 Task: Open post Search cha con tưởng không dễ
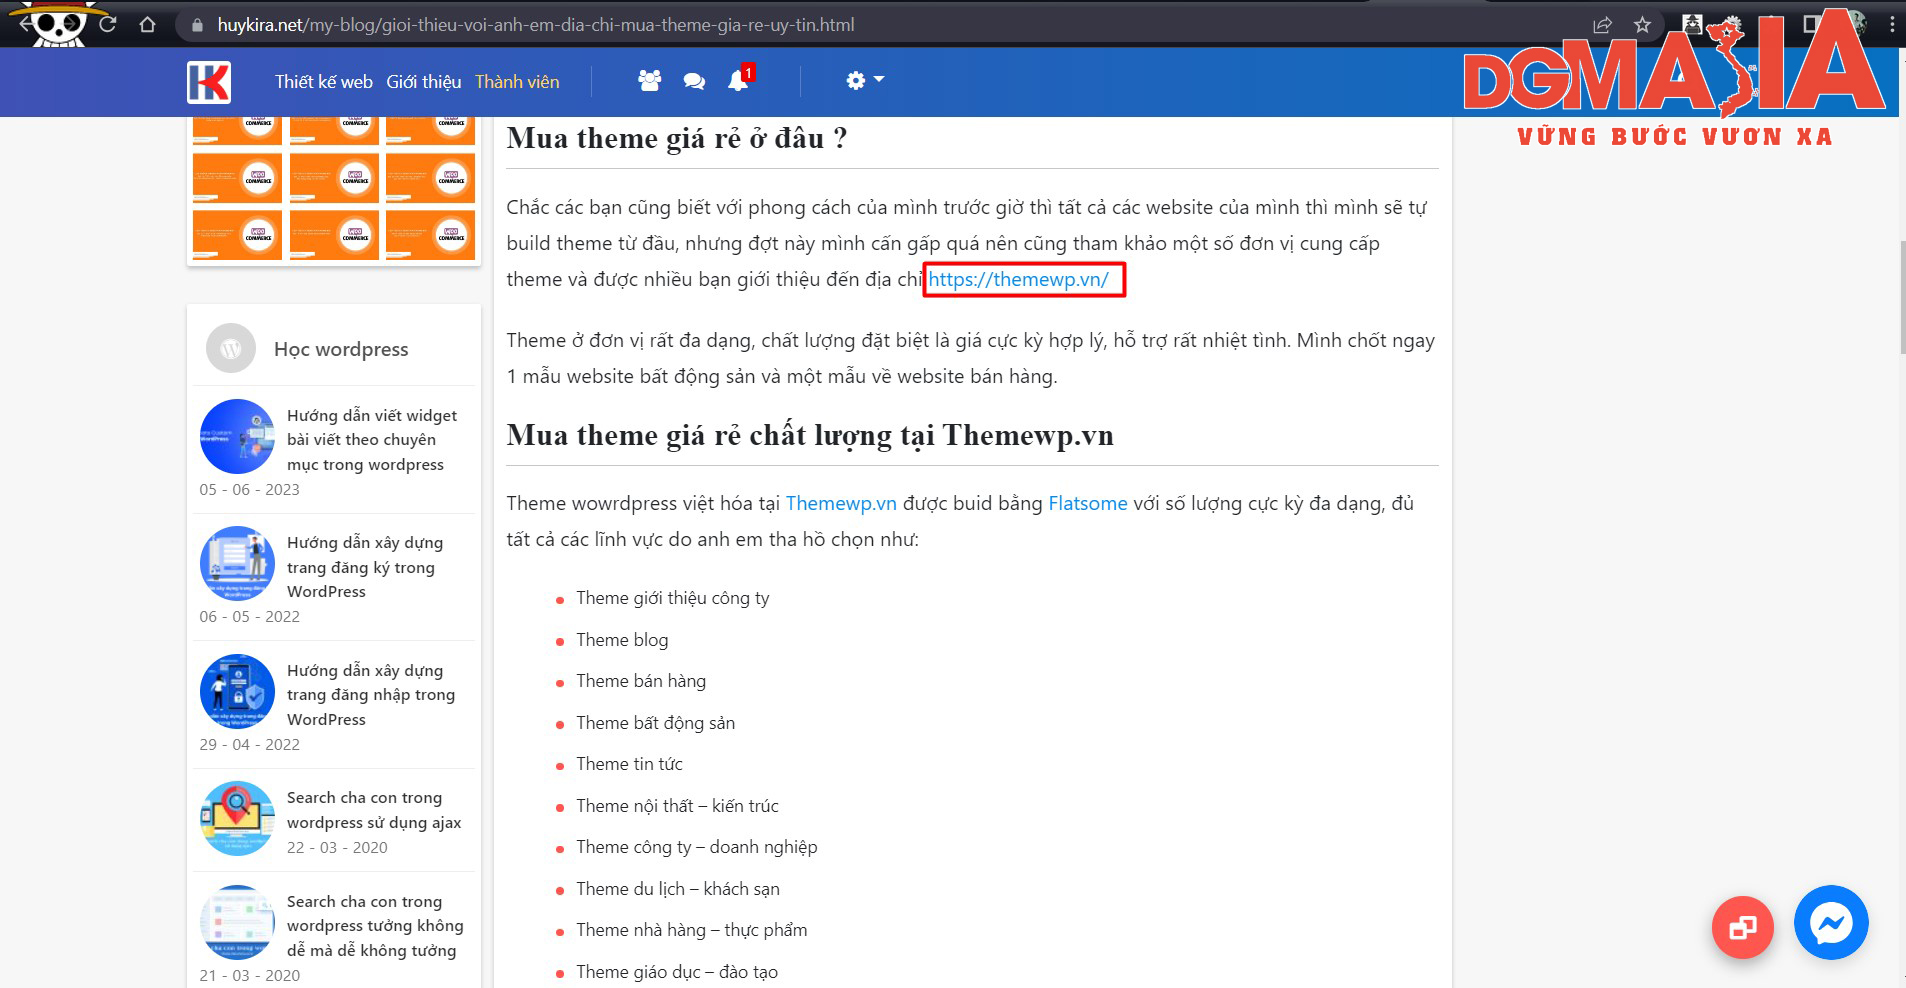click(x=375, y=926)
